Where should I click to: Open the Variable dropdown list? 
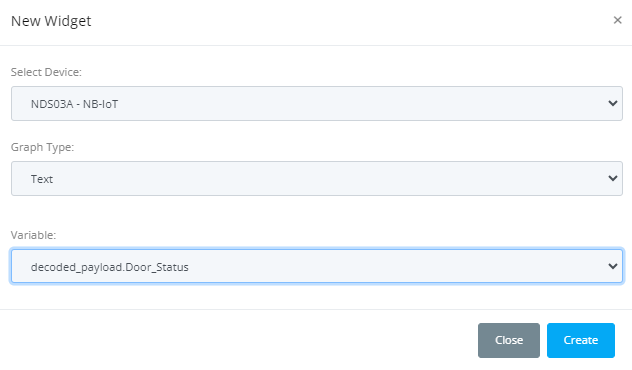click(317, 266)
